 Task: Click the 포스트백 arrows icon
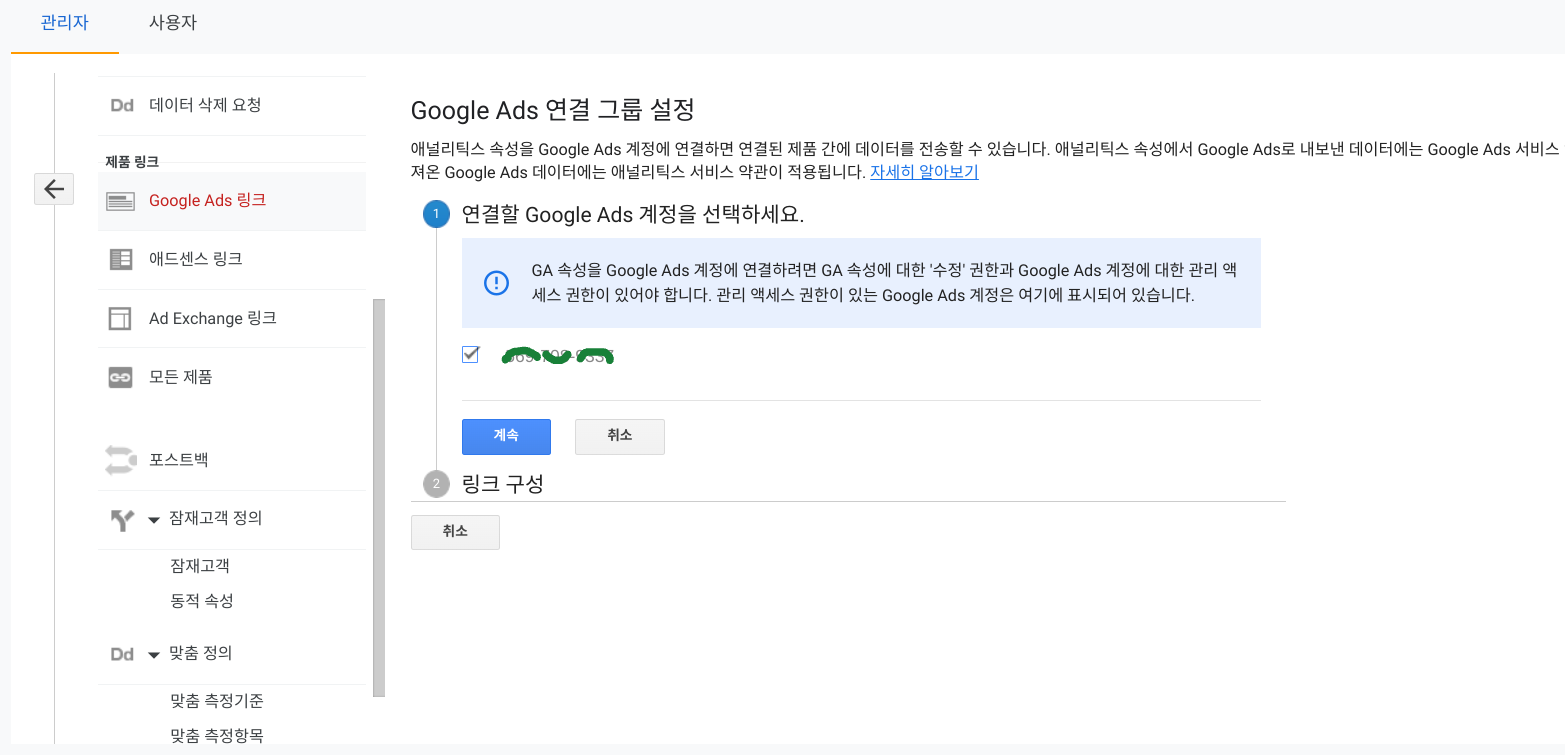point(121,460)
